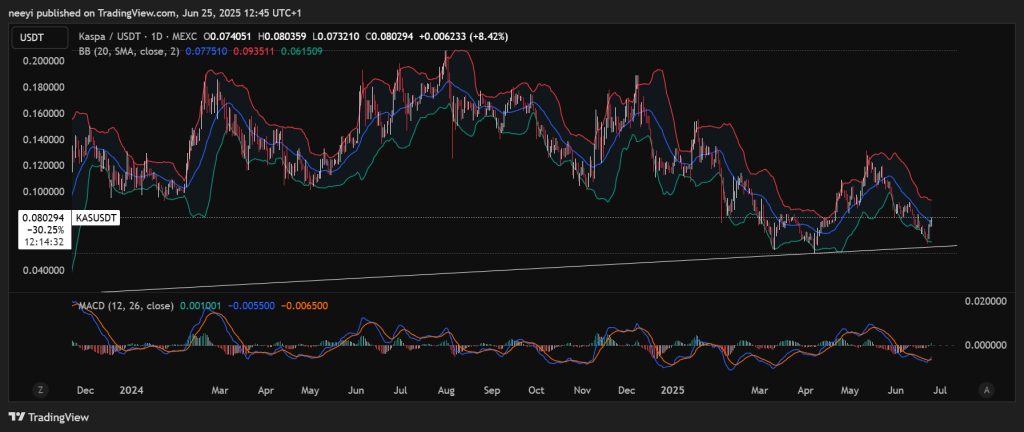Toggle the A auto-scale button

coord(986,388)
